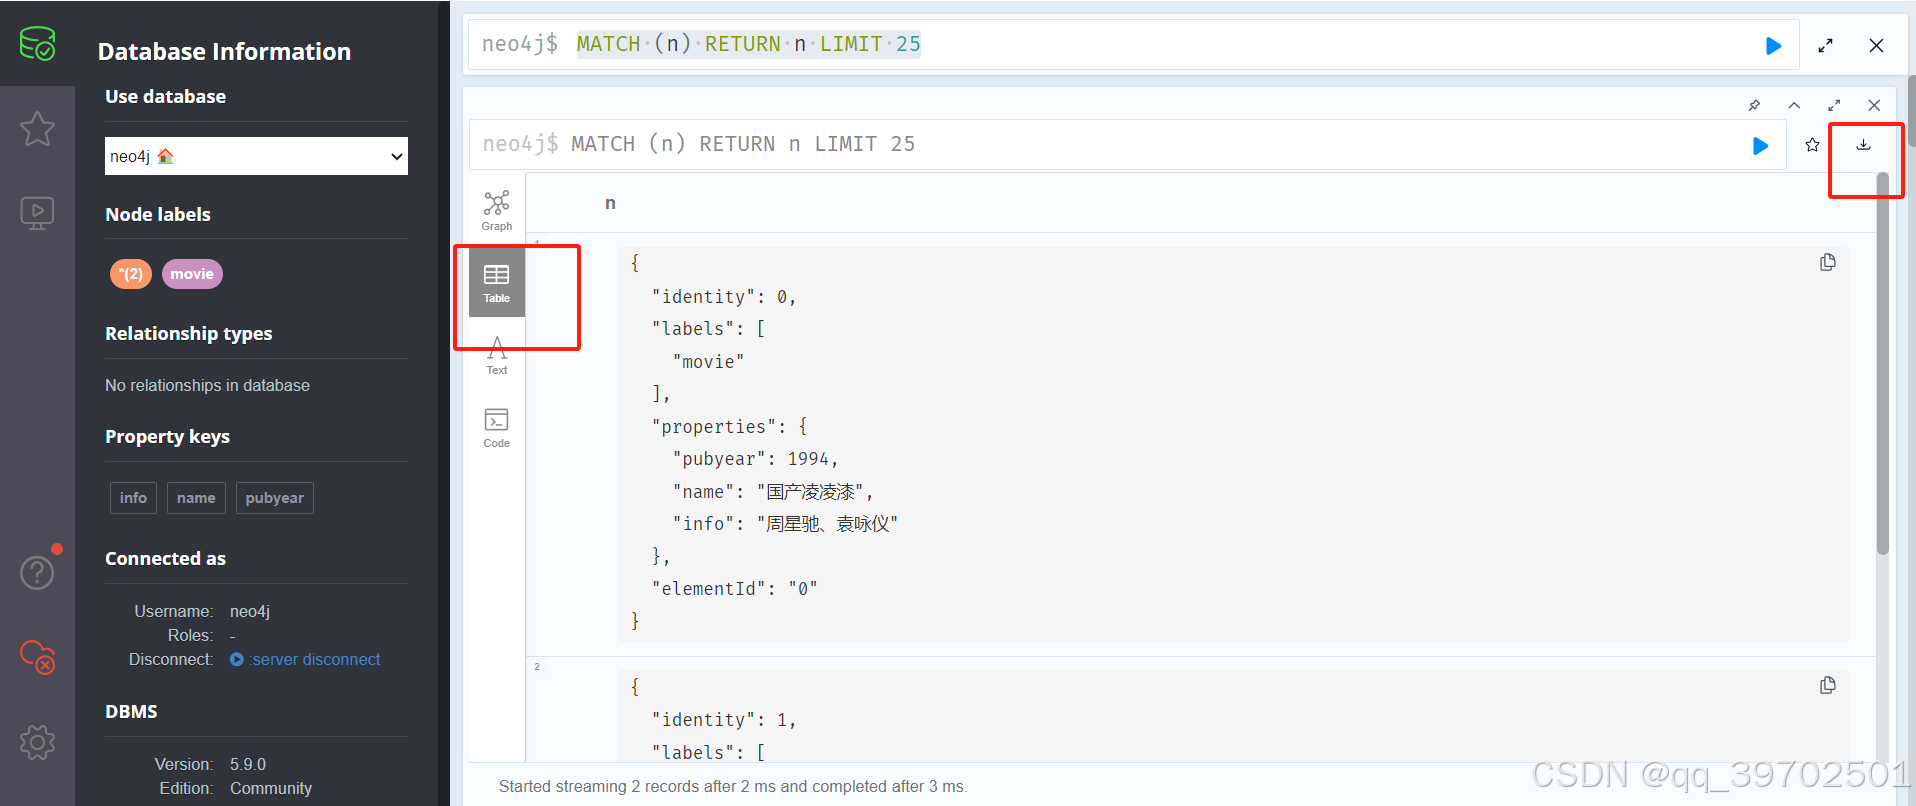This screenshot has width=1916, height=806.
Task: Switch to Table view
Action: pos(497,283)
